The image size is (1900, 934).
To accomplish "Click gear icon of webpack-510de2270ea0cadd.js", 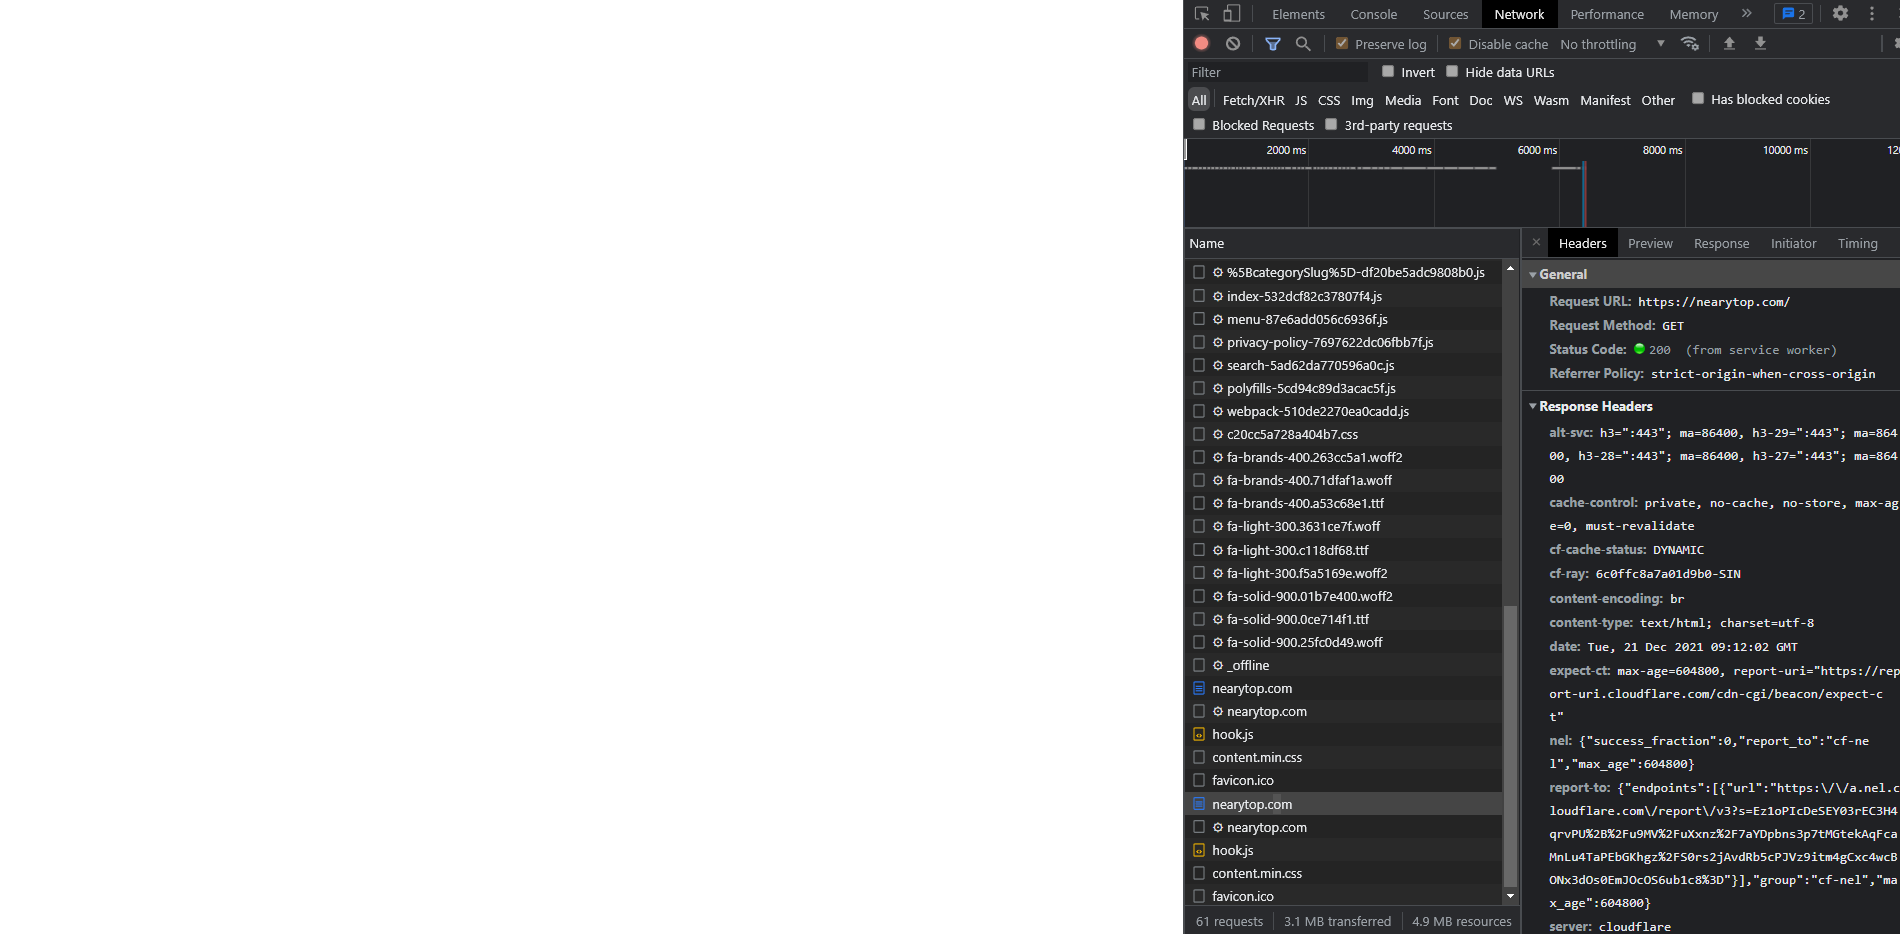I will click(1218, 411).
